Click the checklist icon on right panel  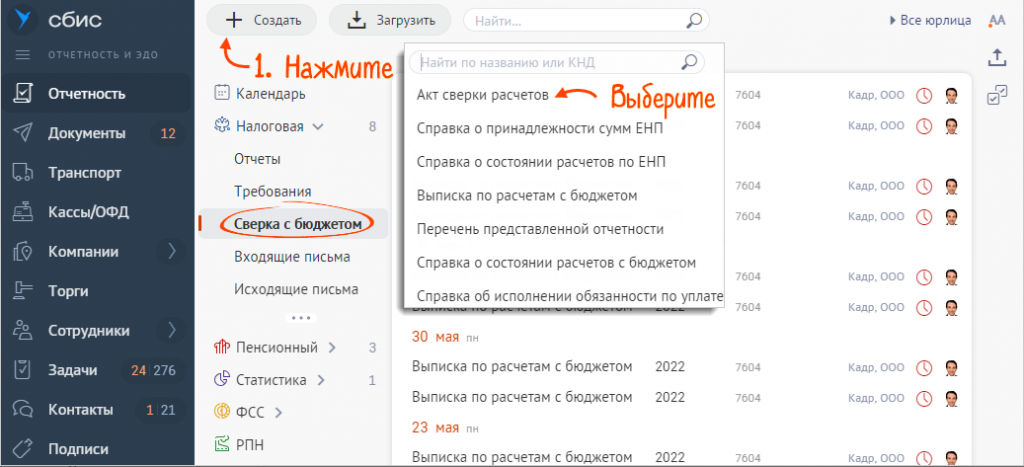[996, 95]
